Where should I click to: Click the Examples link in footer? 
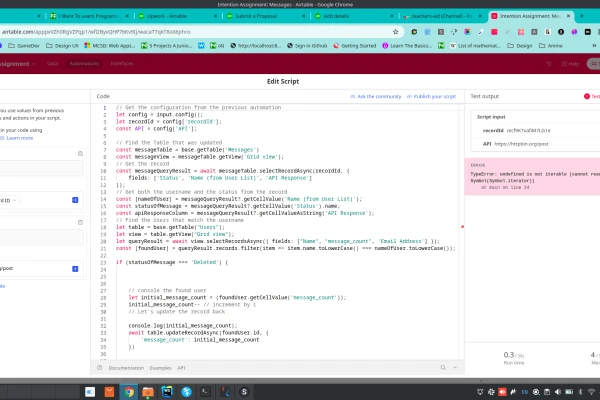(162, 368)
